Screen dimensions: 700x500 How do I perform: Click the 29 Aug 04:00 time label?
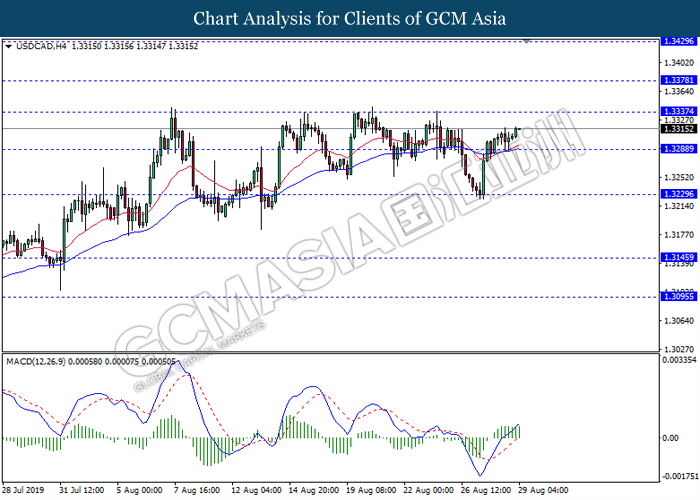pyautogui.click(x=543, y=490)
